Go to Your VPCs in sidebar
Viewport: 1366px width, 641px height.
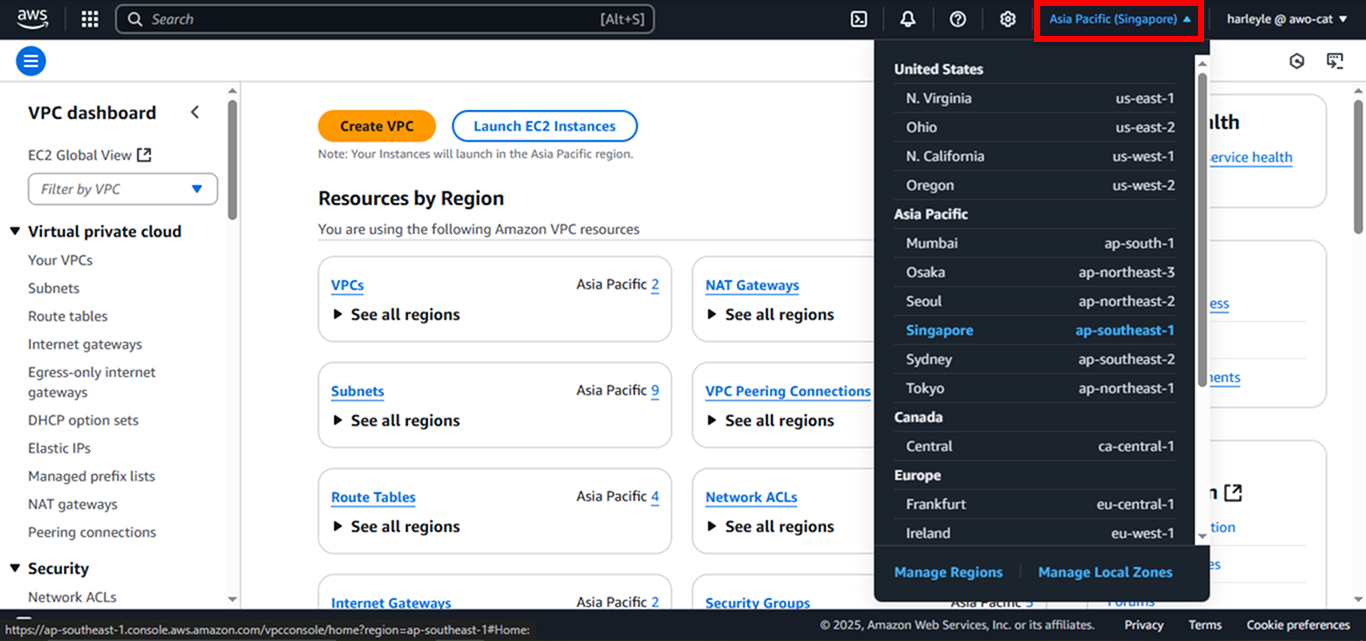coord(60,260)
